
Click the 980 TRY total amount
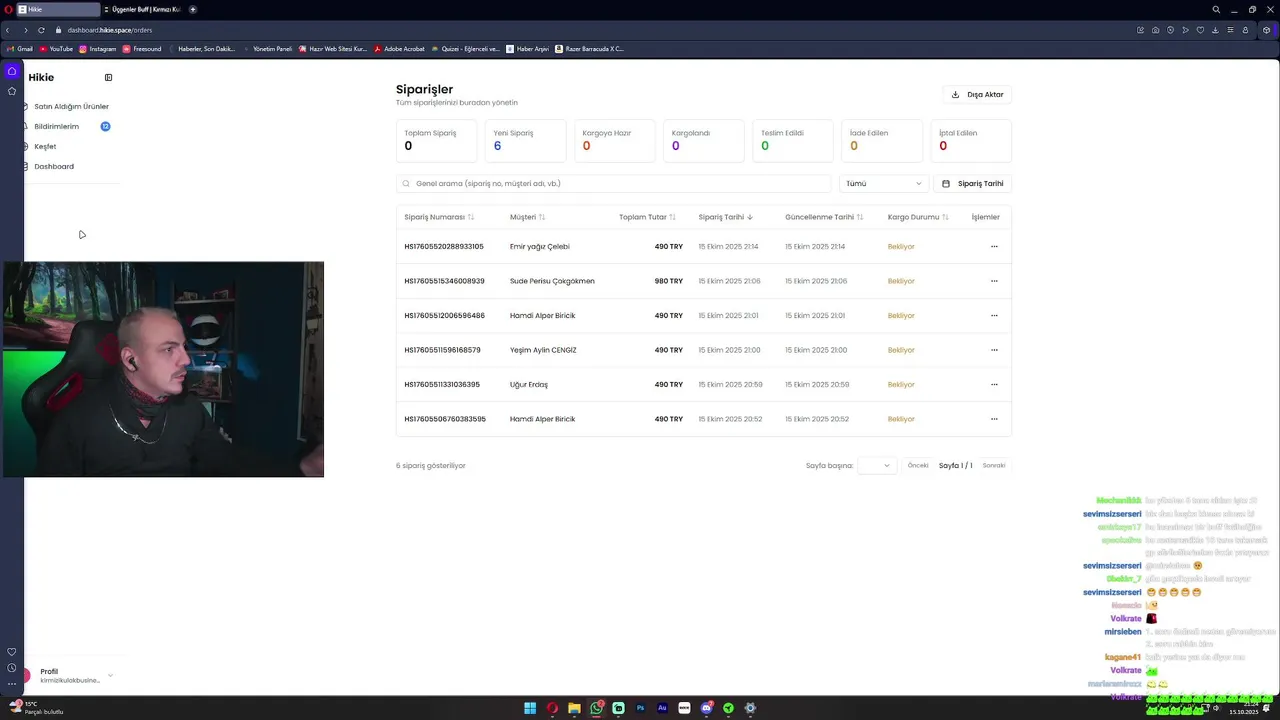(x=669, y=281)
